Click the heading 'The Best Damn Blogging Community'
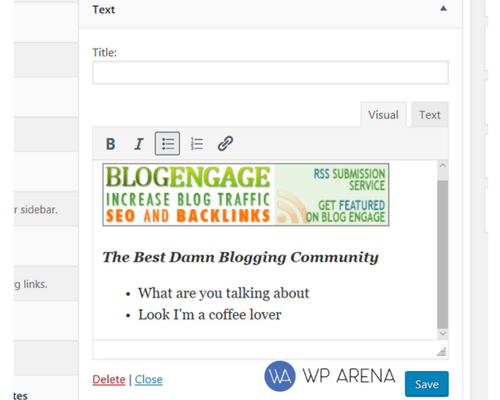The width and height of the screenshot is (500, 400). pyautogui.click(x=240, y=257)
